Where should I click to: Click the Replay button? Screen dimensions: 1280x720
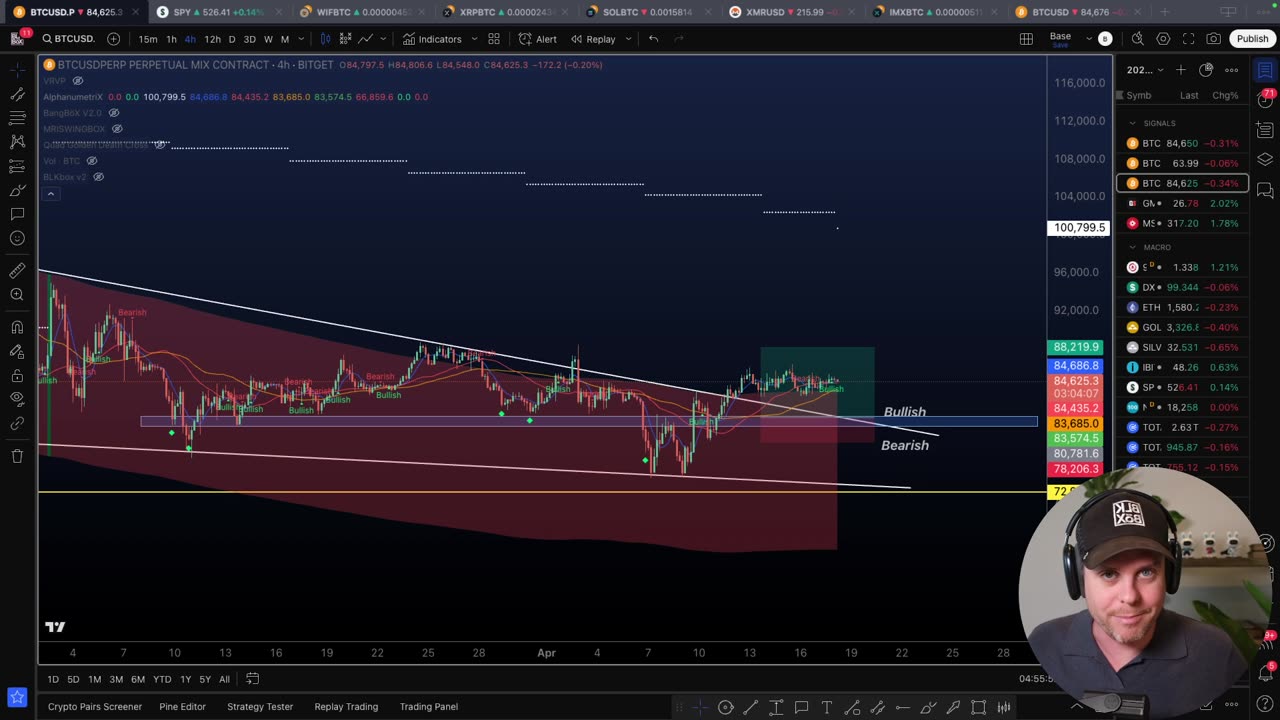[x=593, y=39]
